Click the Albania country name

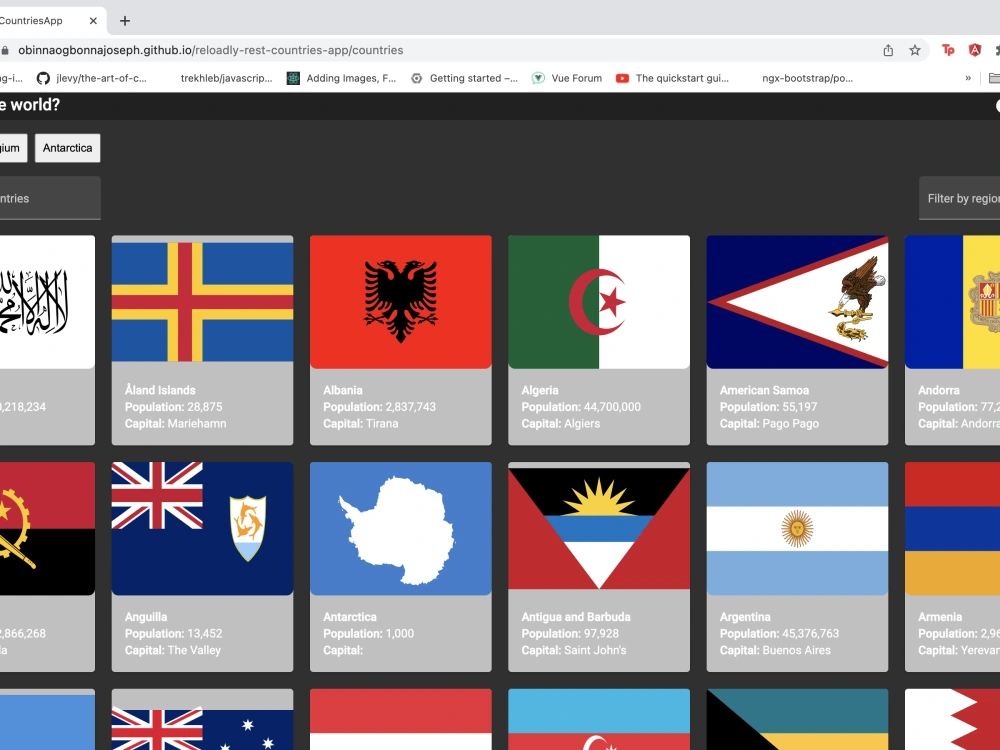click(342, 390)
